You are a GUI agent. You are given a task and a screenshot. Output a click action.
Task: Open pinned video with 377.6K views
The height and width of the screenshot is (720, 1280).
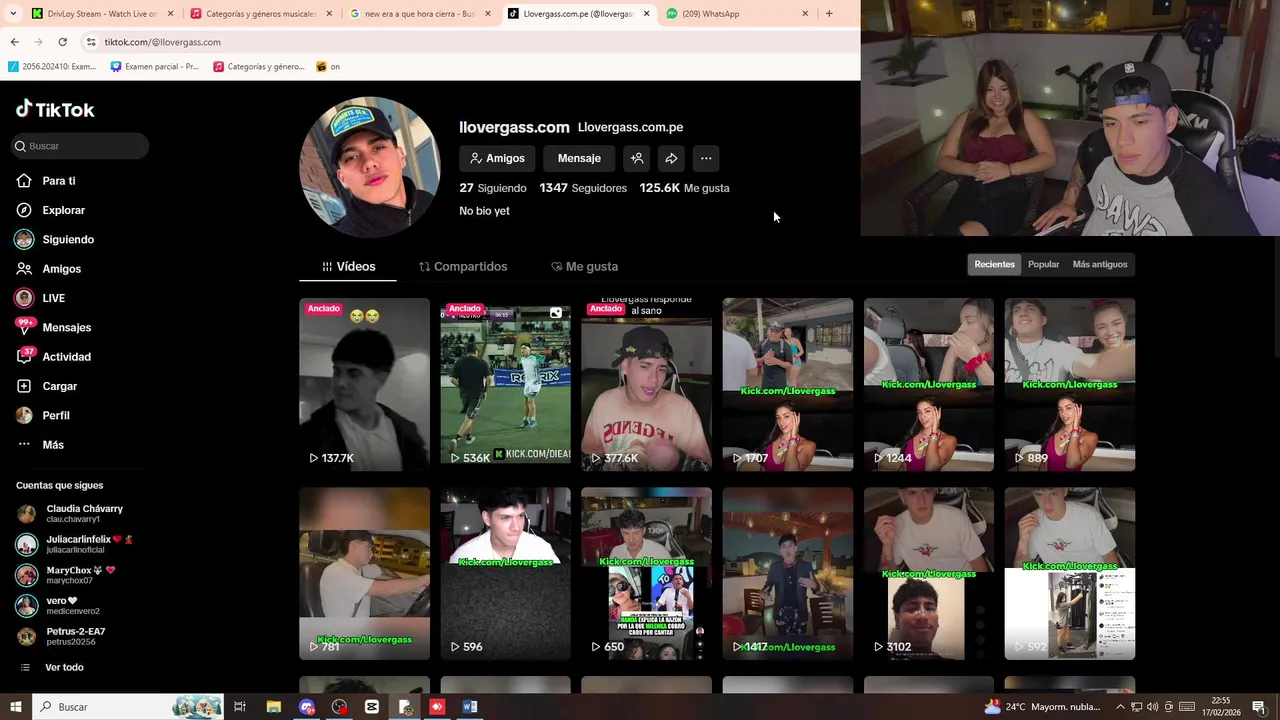point(646,384)
